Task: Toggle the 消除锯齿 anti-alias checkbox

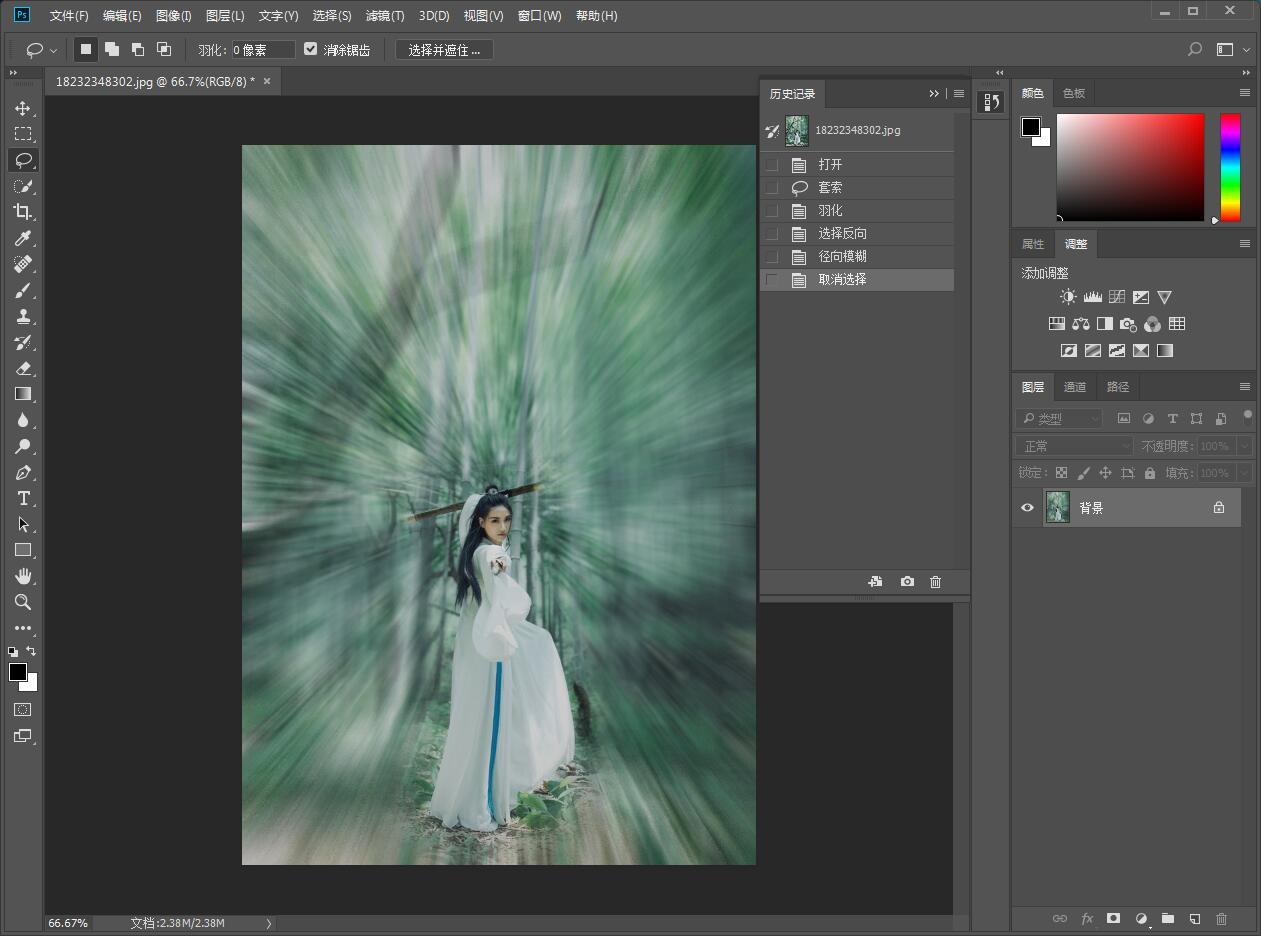Action: tap(310, 49)
